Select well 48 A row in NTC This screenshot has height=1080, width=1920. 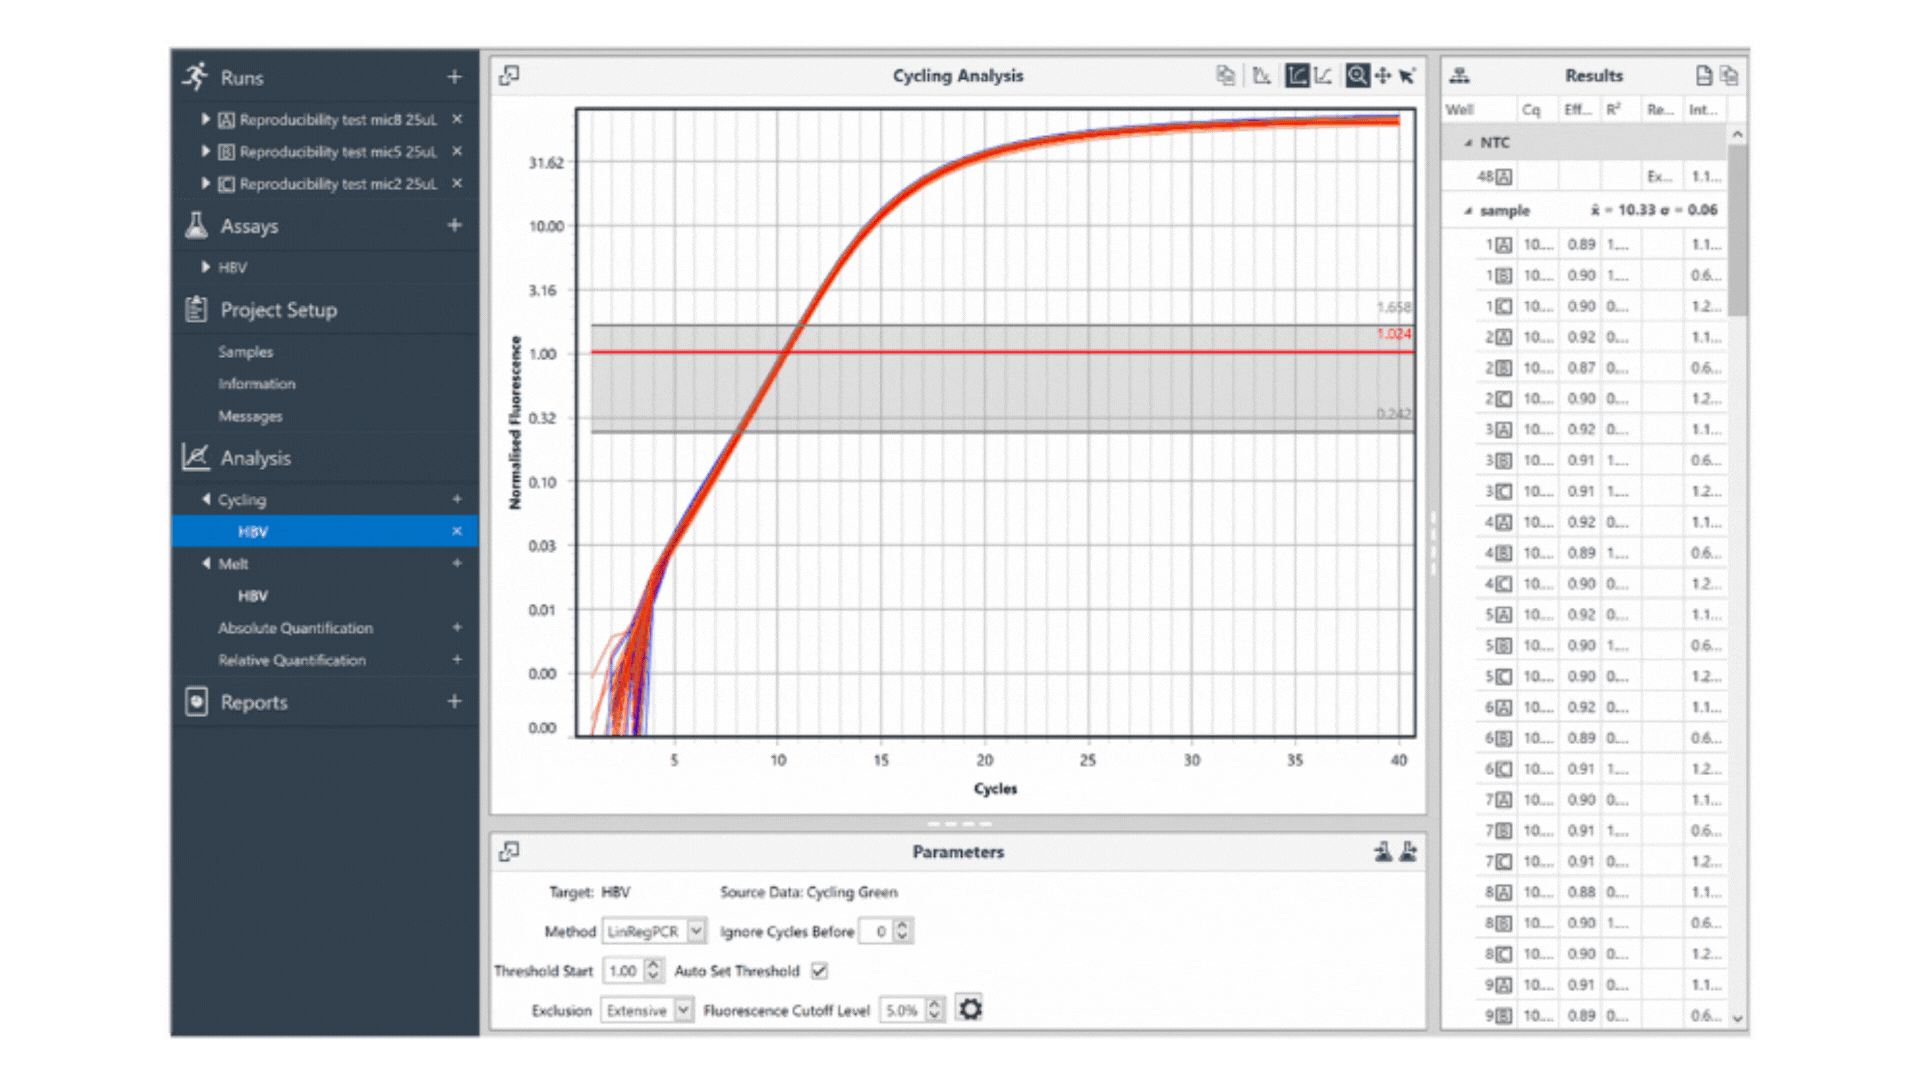(1584, 177)
